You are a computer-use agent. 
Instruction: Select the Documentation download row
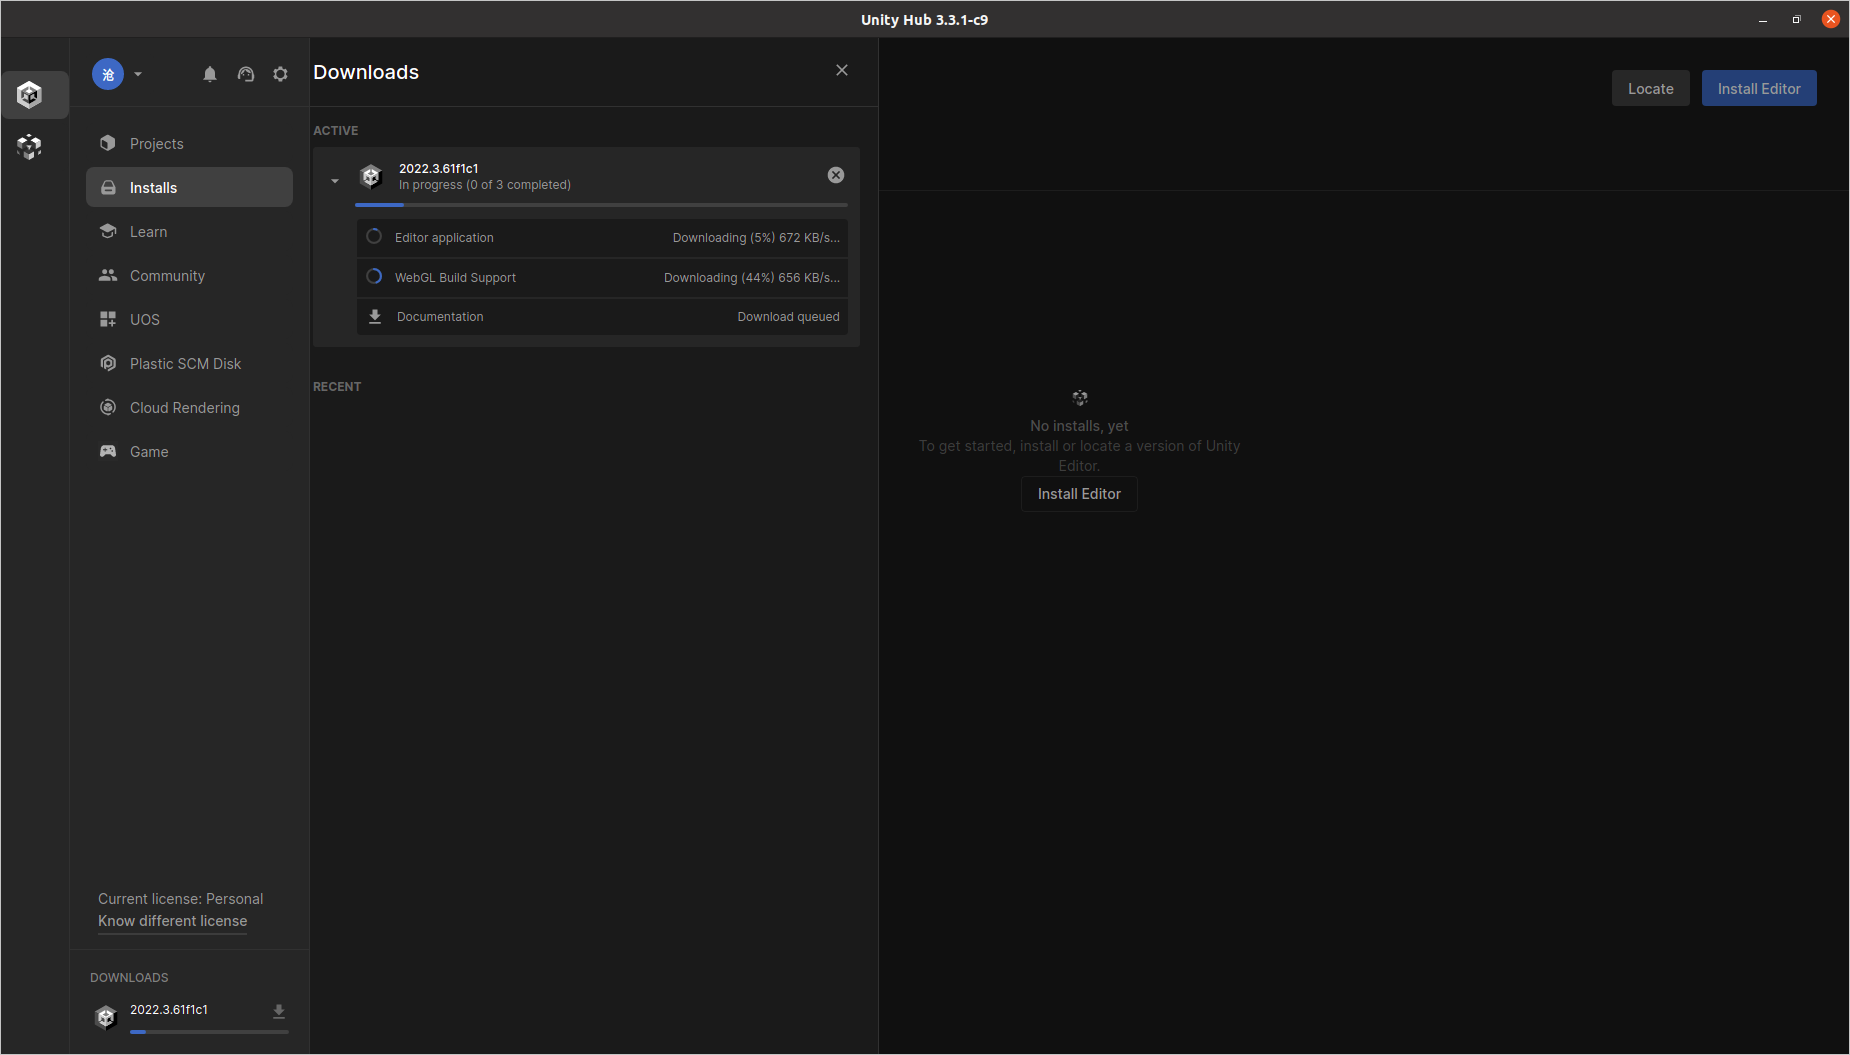click(x=602, y=316)
